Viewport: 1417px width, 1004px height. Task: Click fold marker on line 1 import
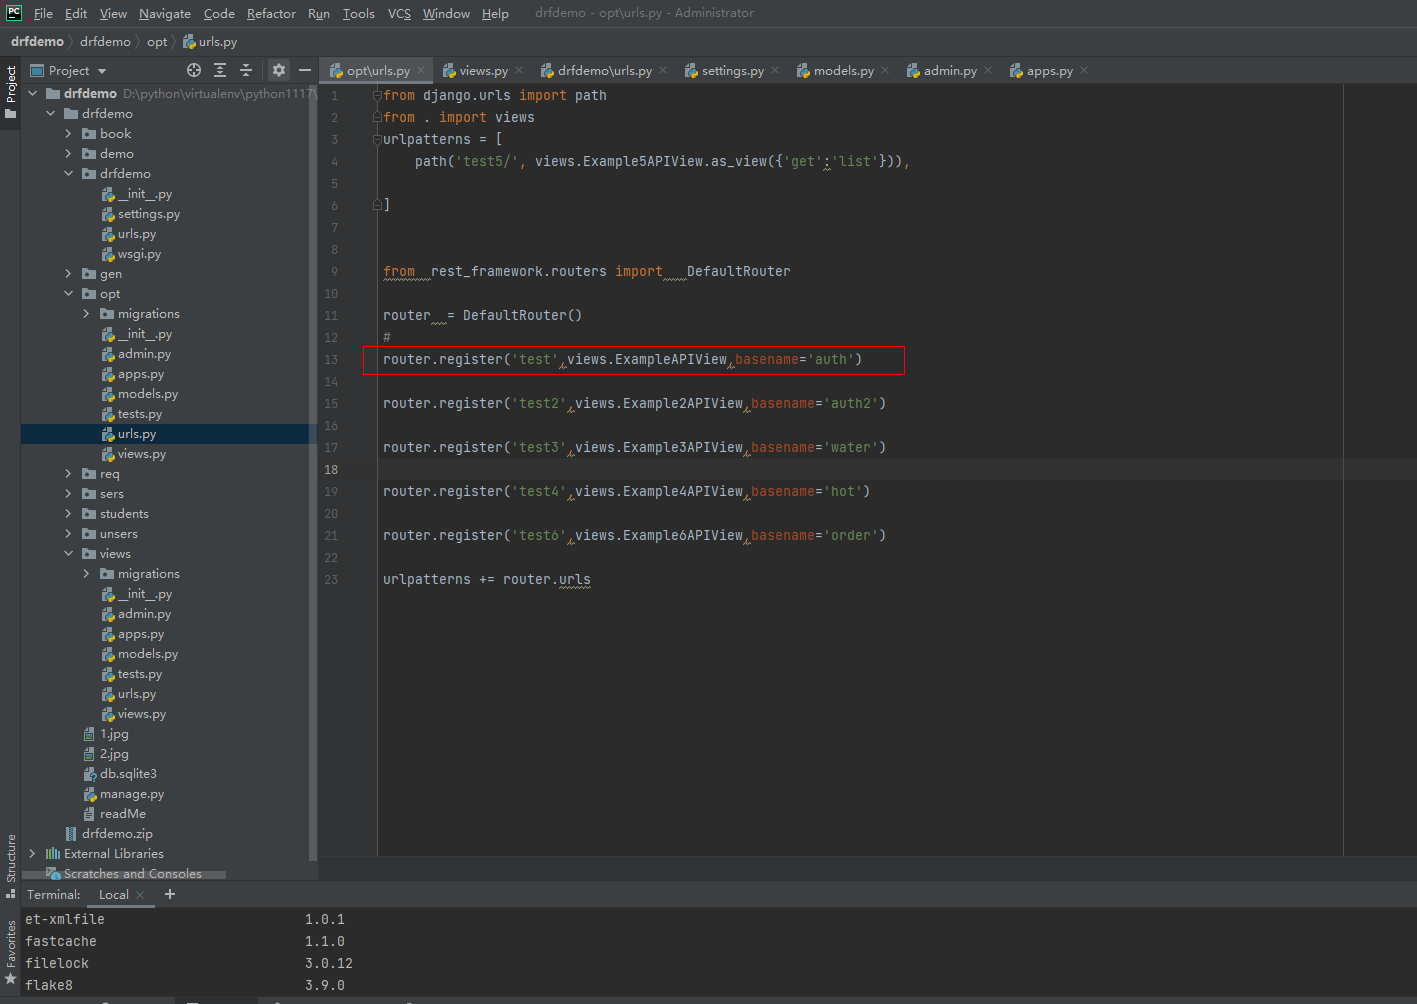point(377,95)
